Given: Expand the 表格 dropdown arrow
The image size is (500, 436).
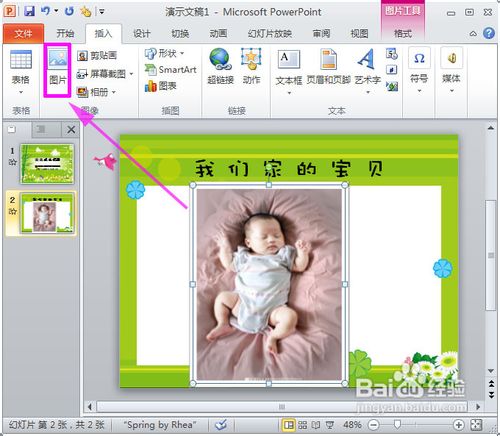Looking at the screenshot, I should (x=21, y=92).
